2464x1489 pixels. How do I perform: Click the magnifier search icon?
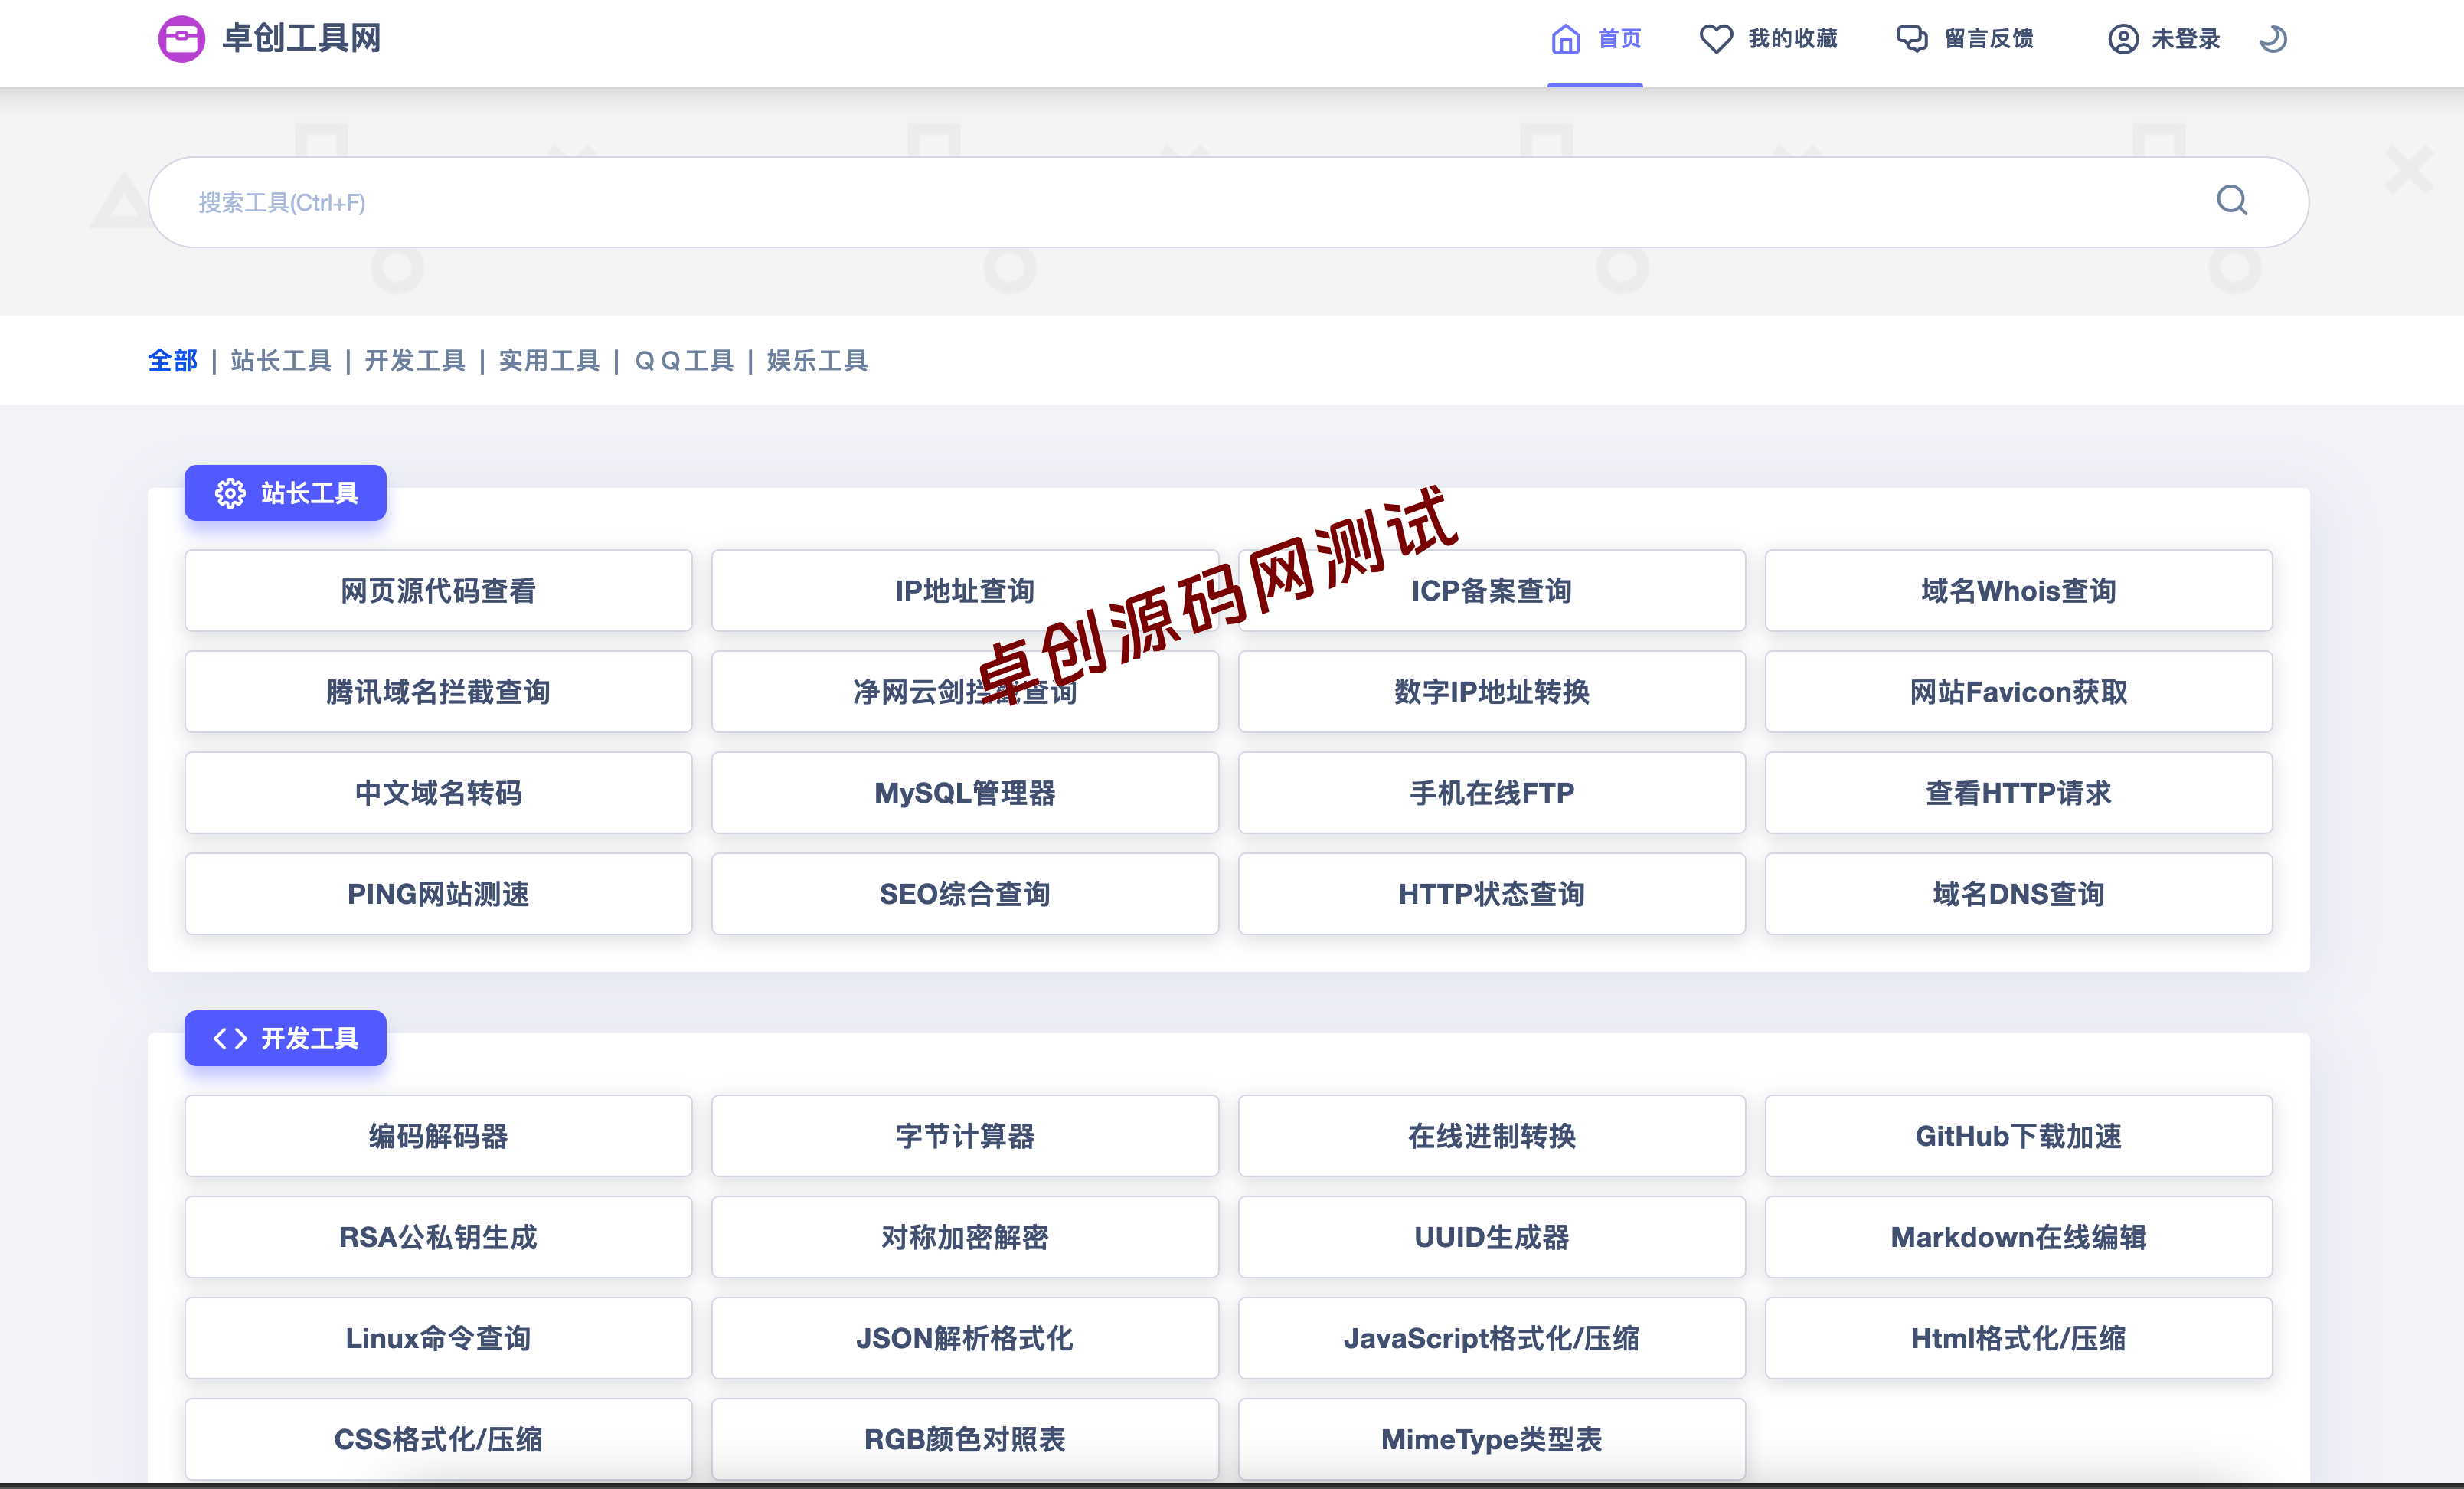coord(2232,201)
